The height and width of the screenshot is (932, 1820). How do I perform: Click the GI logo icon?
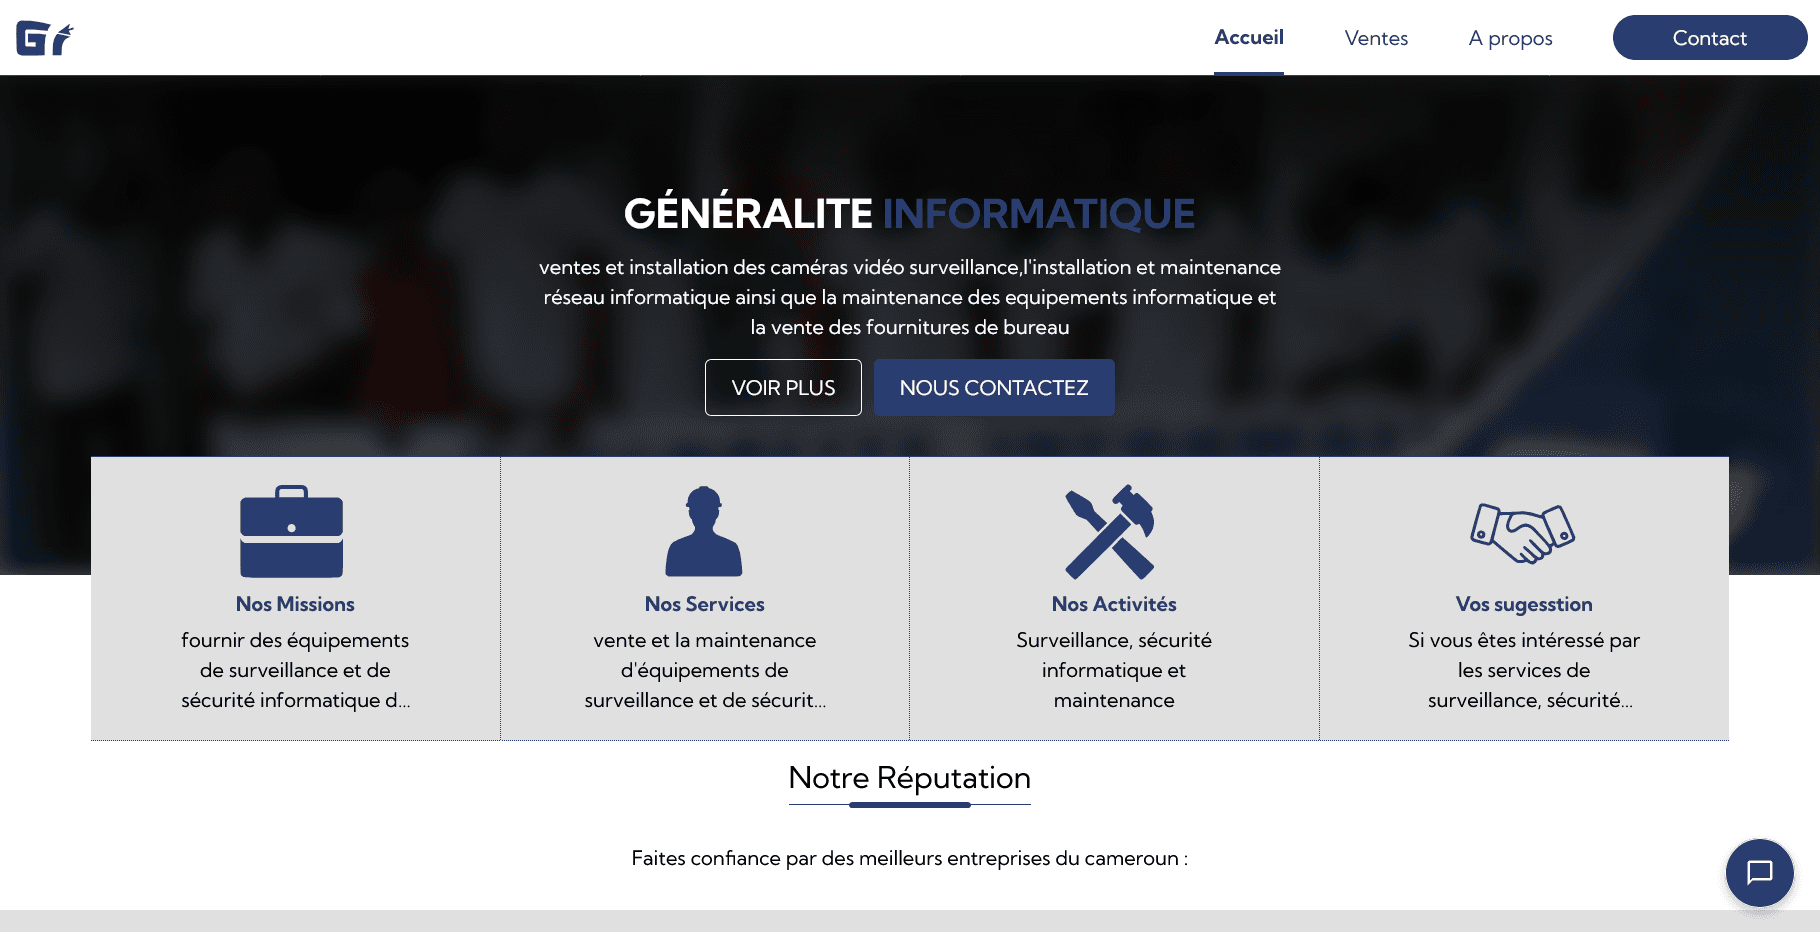click(x=45, y=38)
